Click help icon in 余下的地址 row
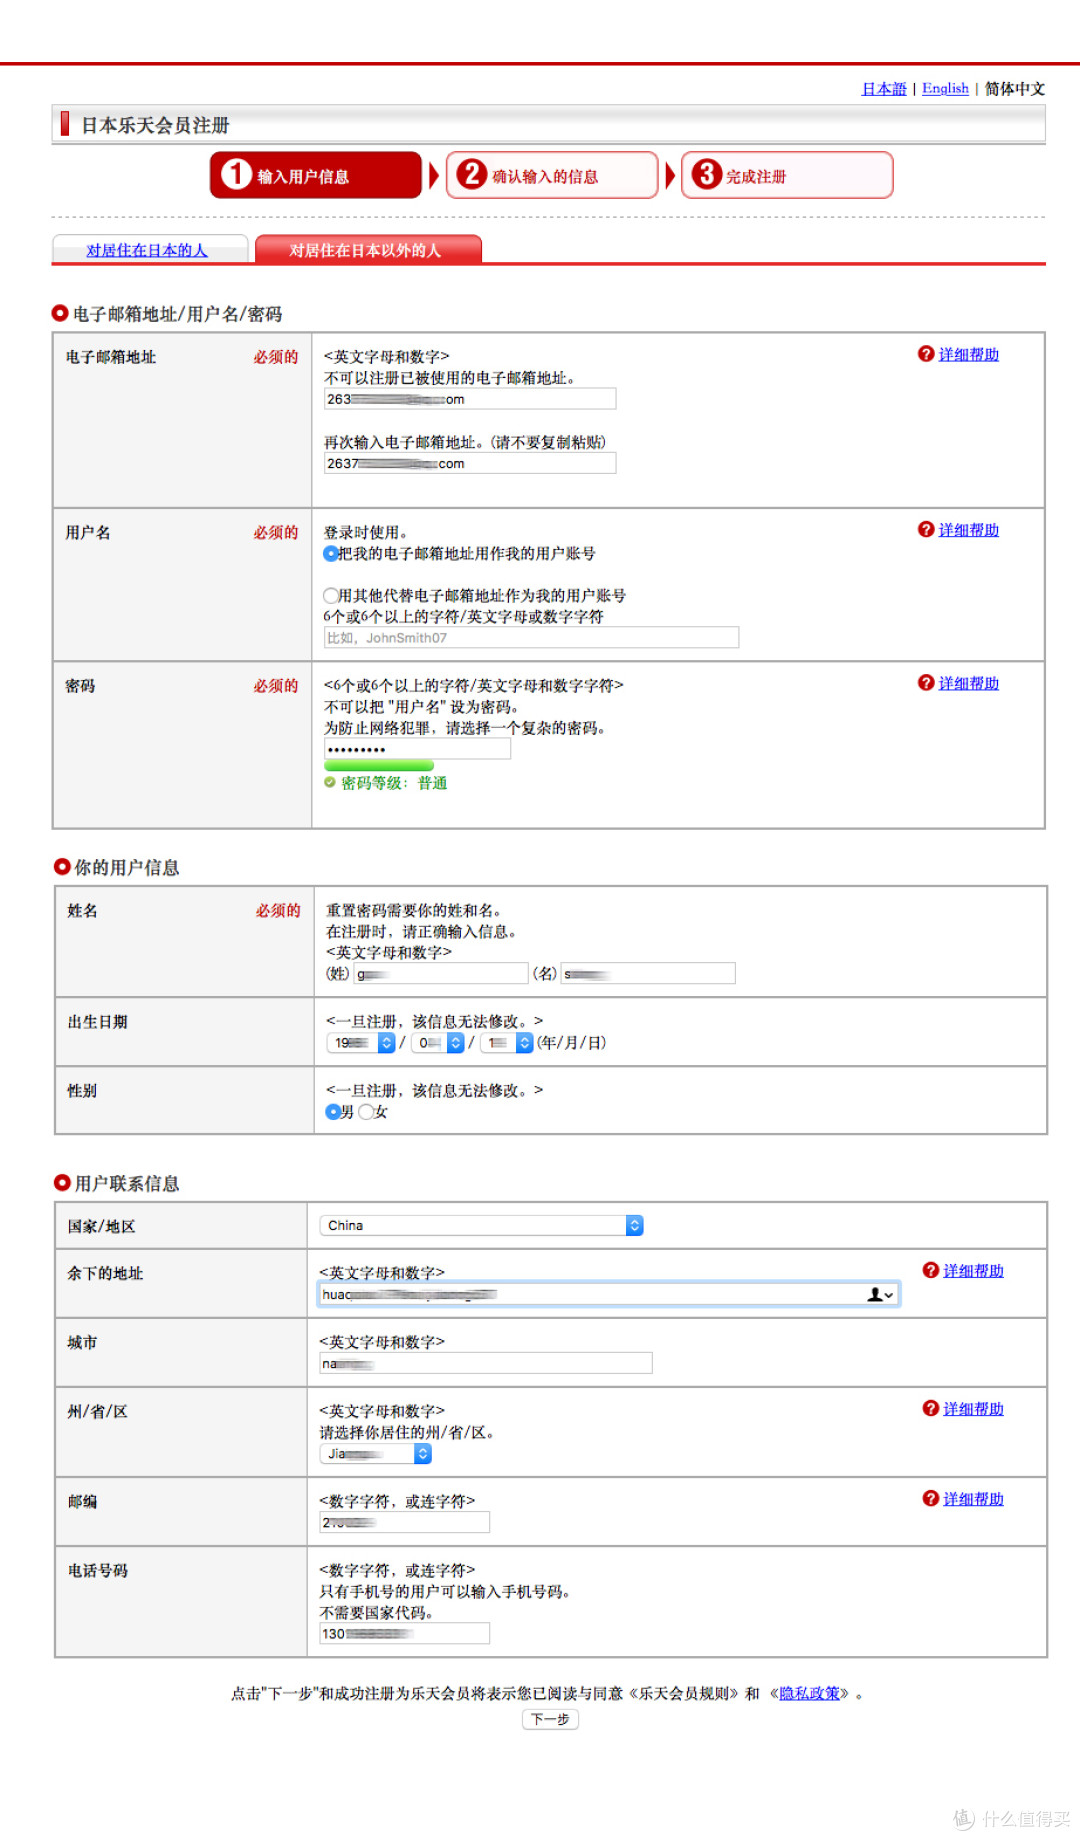This screenshot has height=1841, width=1080. pyautogui.click(x=931, y=1270)
